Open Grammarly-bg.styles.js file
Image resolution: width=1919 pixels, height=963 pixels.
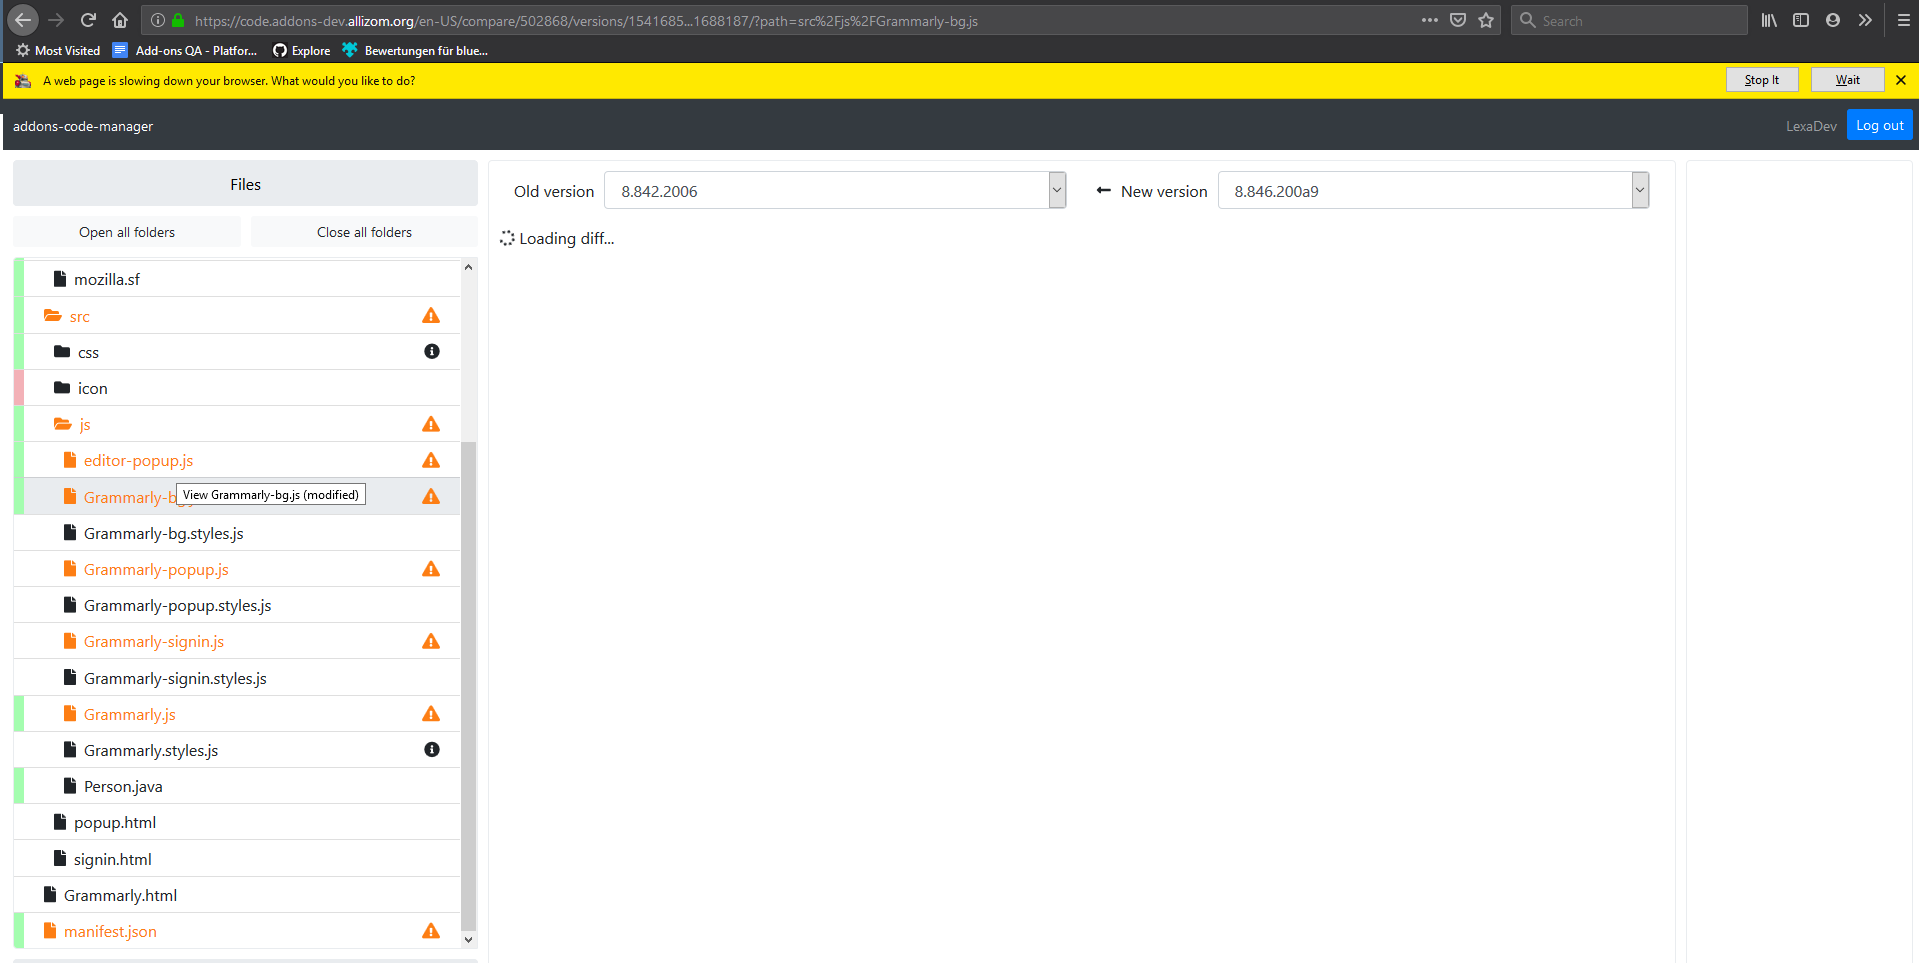164,533
